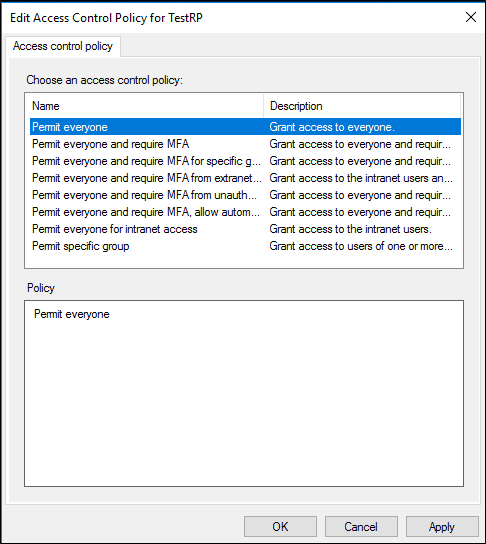Pick require MFA, allow automatic policy
486x544 pixels.
pos(245,212)
